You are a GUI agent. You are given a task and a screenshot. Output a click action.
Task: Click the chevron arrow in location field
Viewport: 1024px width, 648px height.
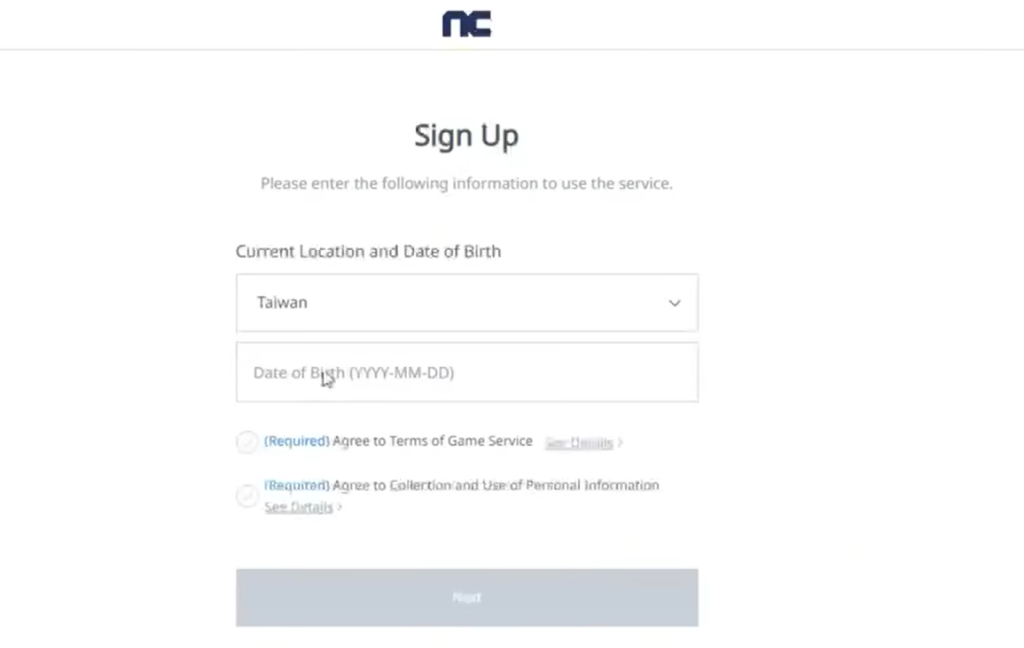[675, 303]
